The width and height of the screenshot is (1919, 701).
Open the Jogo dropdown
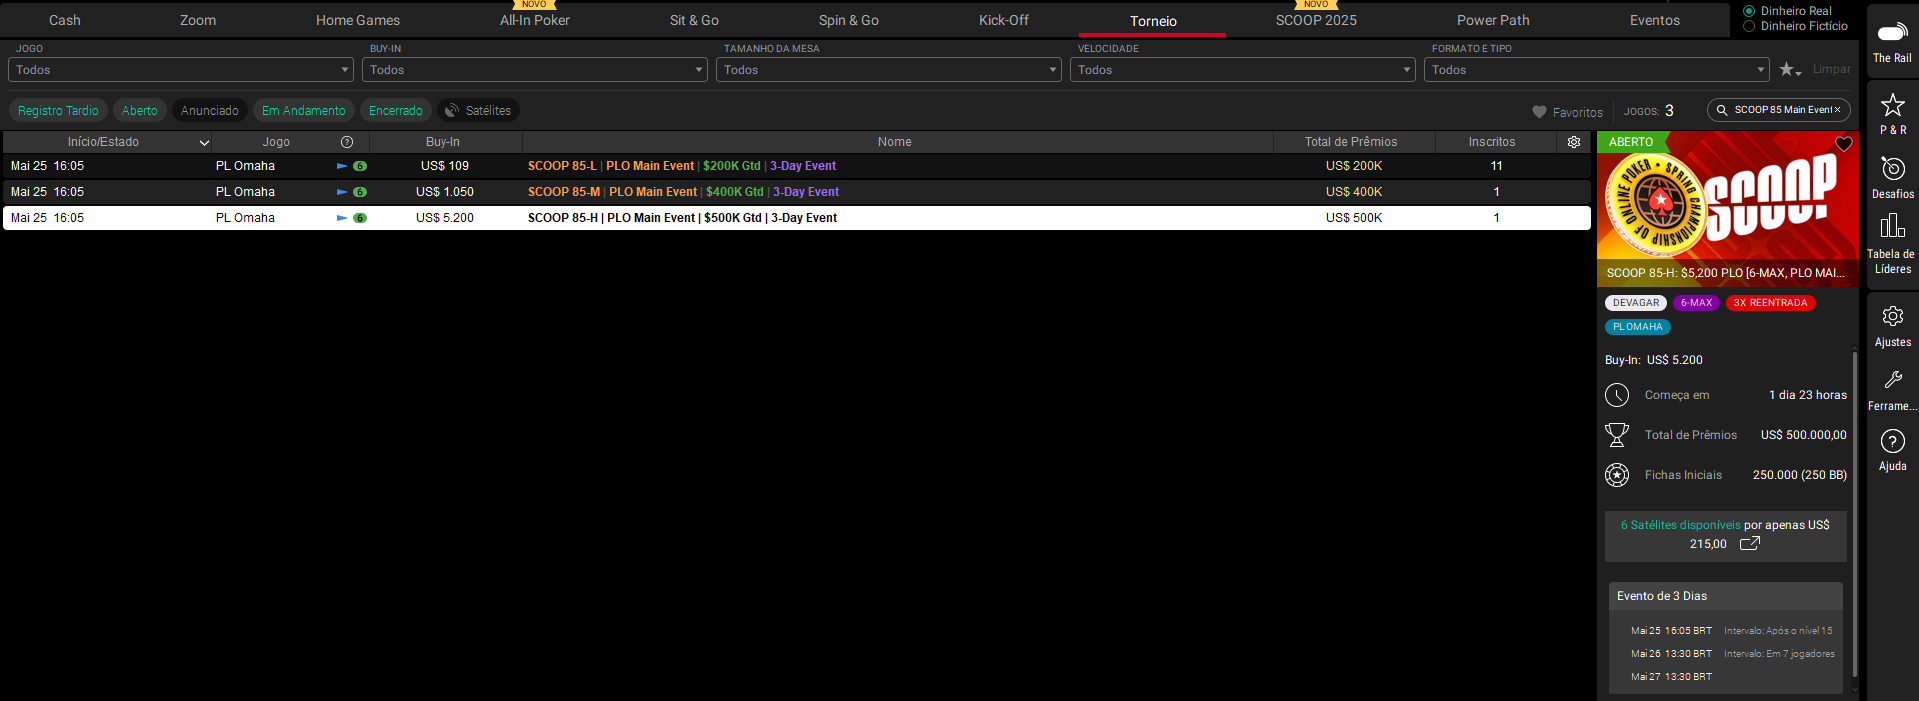[x=181, y=70]
